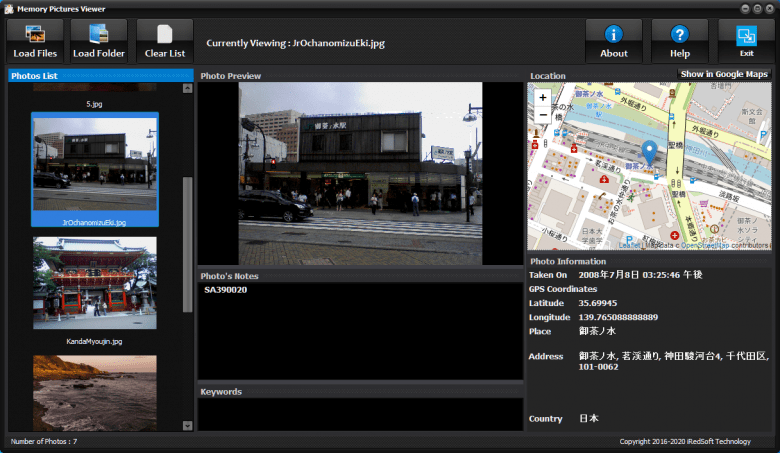Click the Memory Pictures Viewer title bar icon
The width and height of the screenshot is (780, 453).
[x=9, y=9]
